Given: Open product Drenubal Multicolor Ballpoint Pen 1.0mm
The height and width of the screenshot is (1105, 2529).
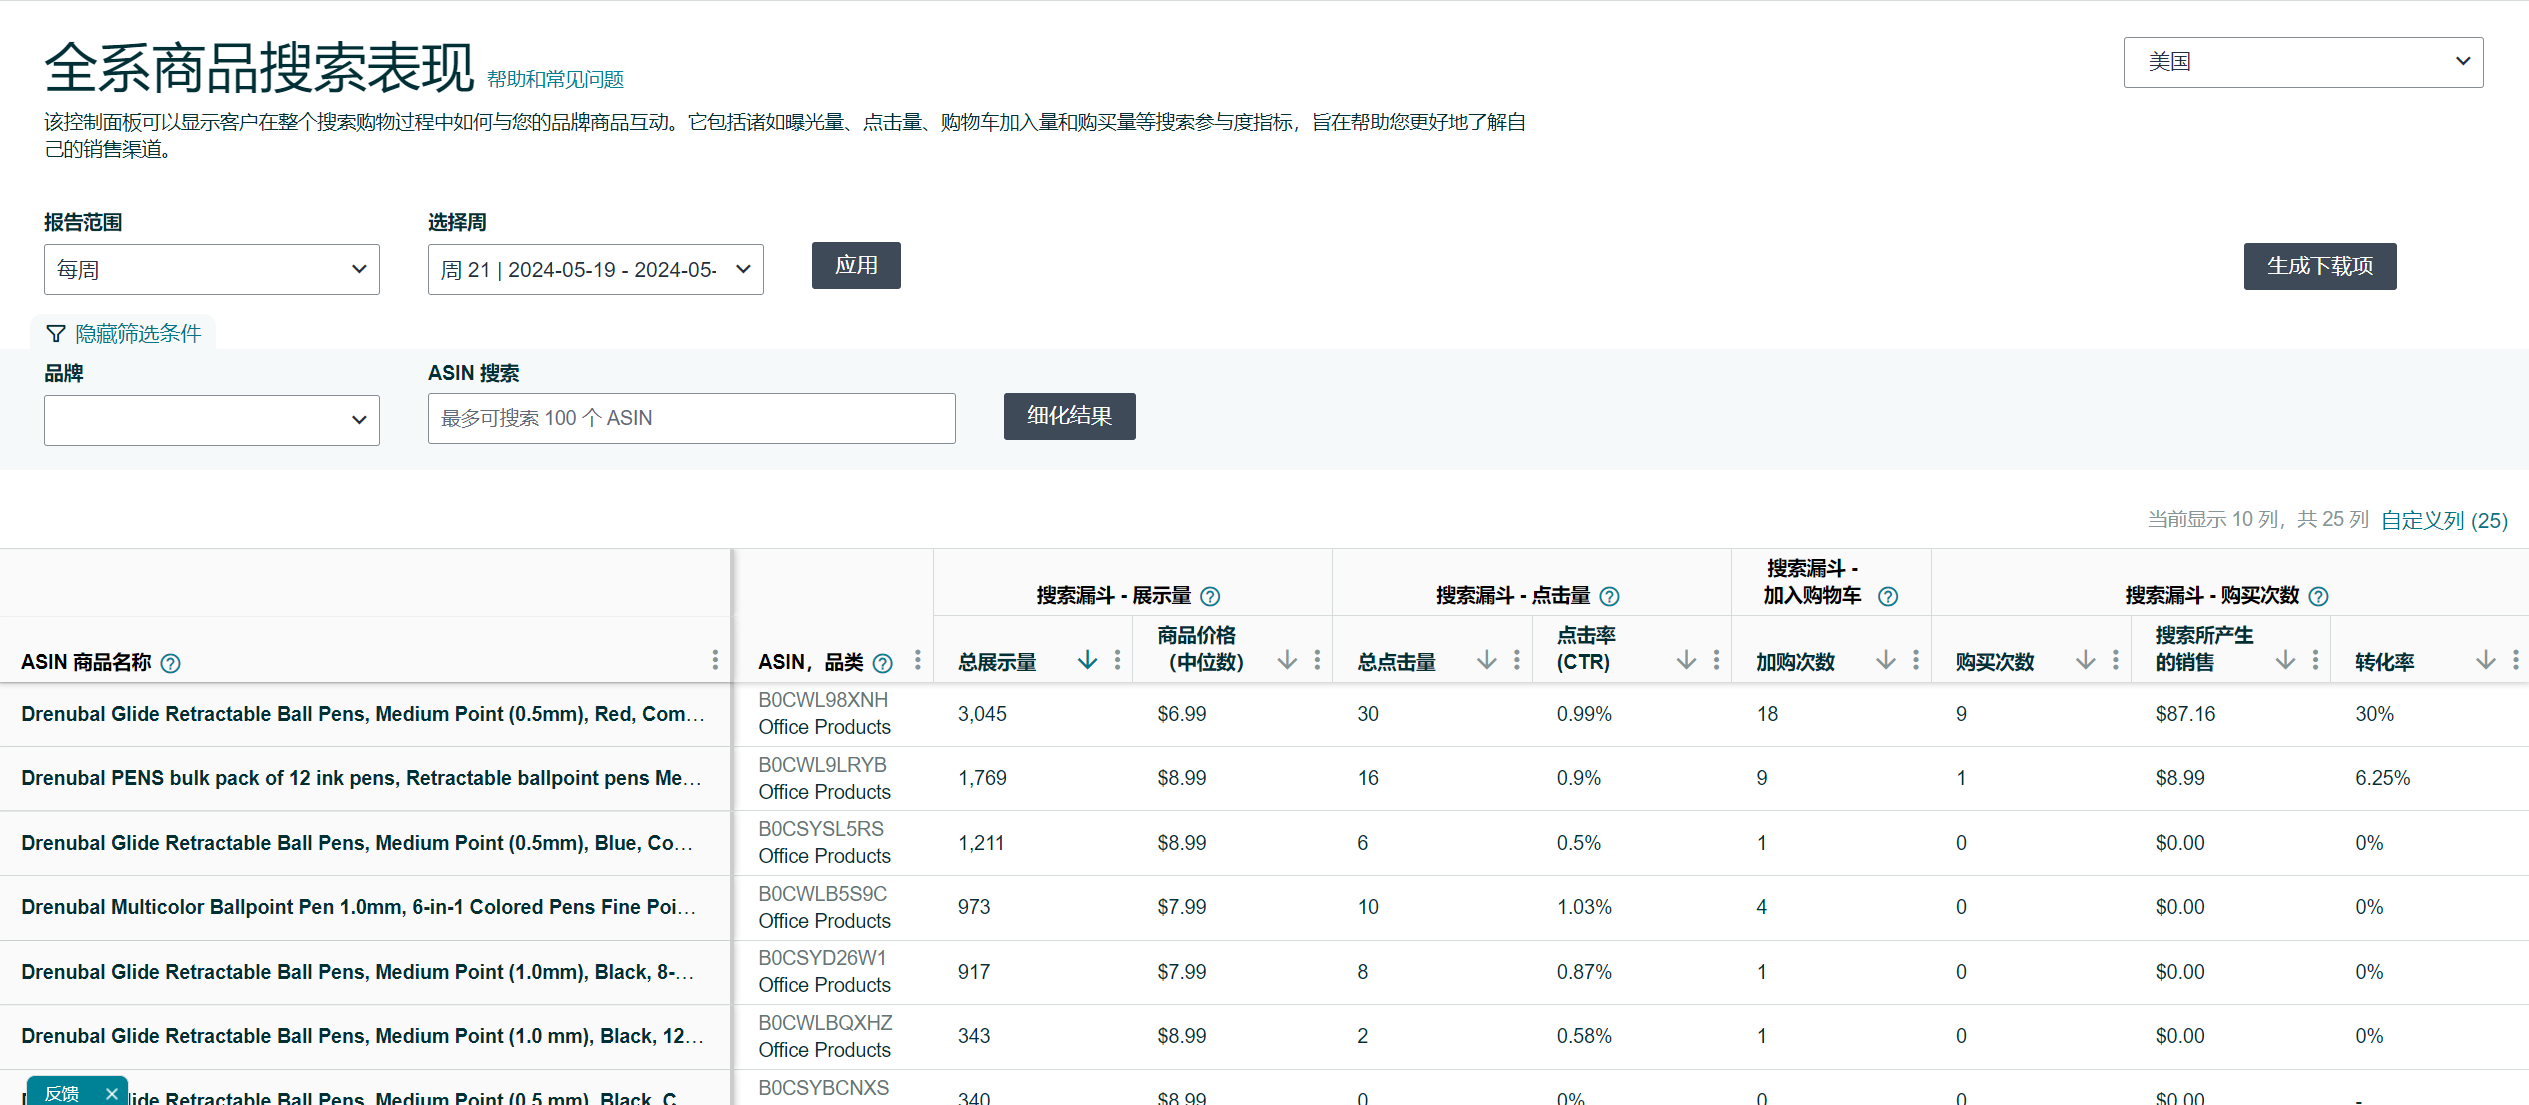Looking at the screenshot, I should click(x=358, y=907).
